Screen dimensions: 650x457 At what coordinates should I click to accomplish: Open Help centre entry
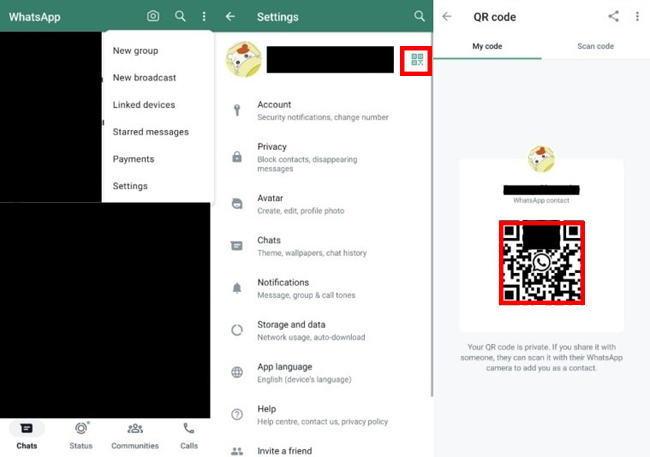pos(323,415)
